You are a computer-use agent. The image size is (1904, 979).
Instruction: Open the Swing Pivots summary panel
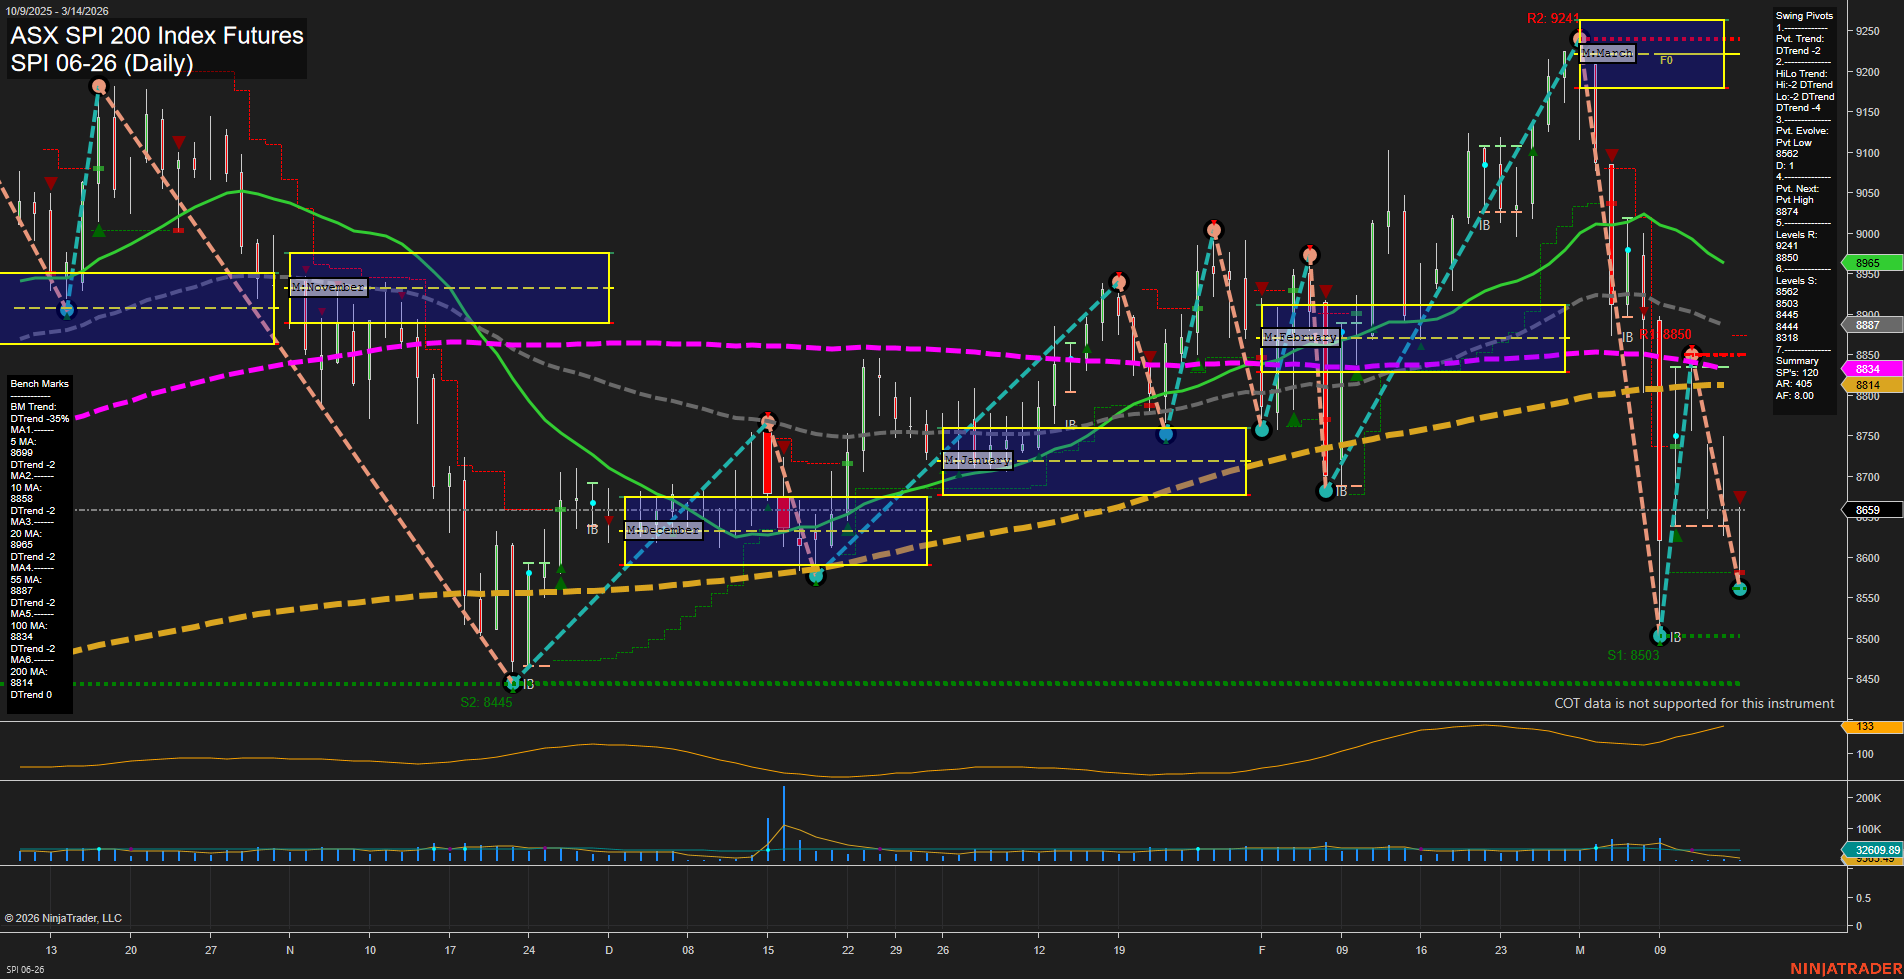point(1803,16)
